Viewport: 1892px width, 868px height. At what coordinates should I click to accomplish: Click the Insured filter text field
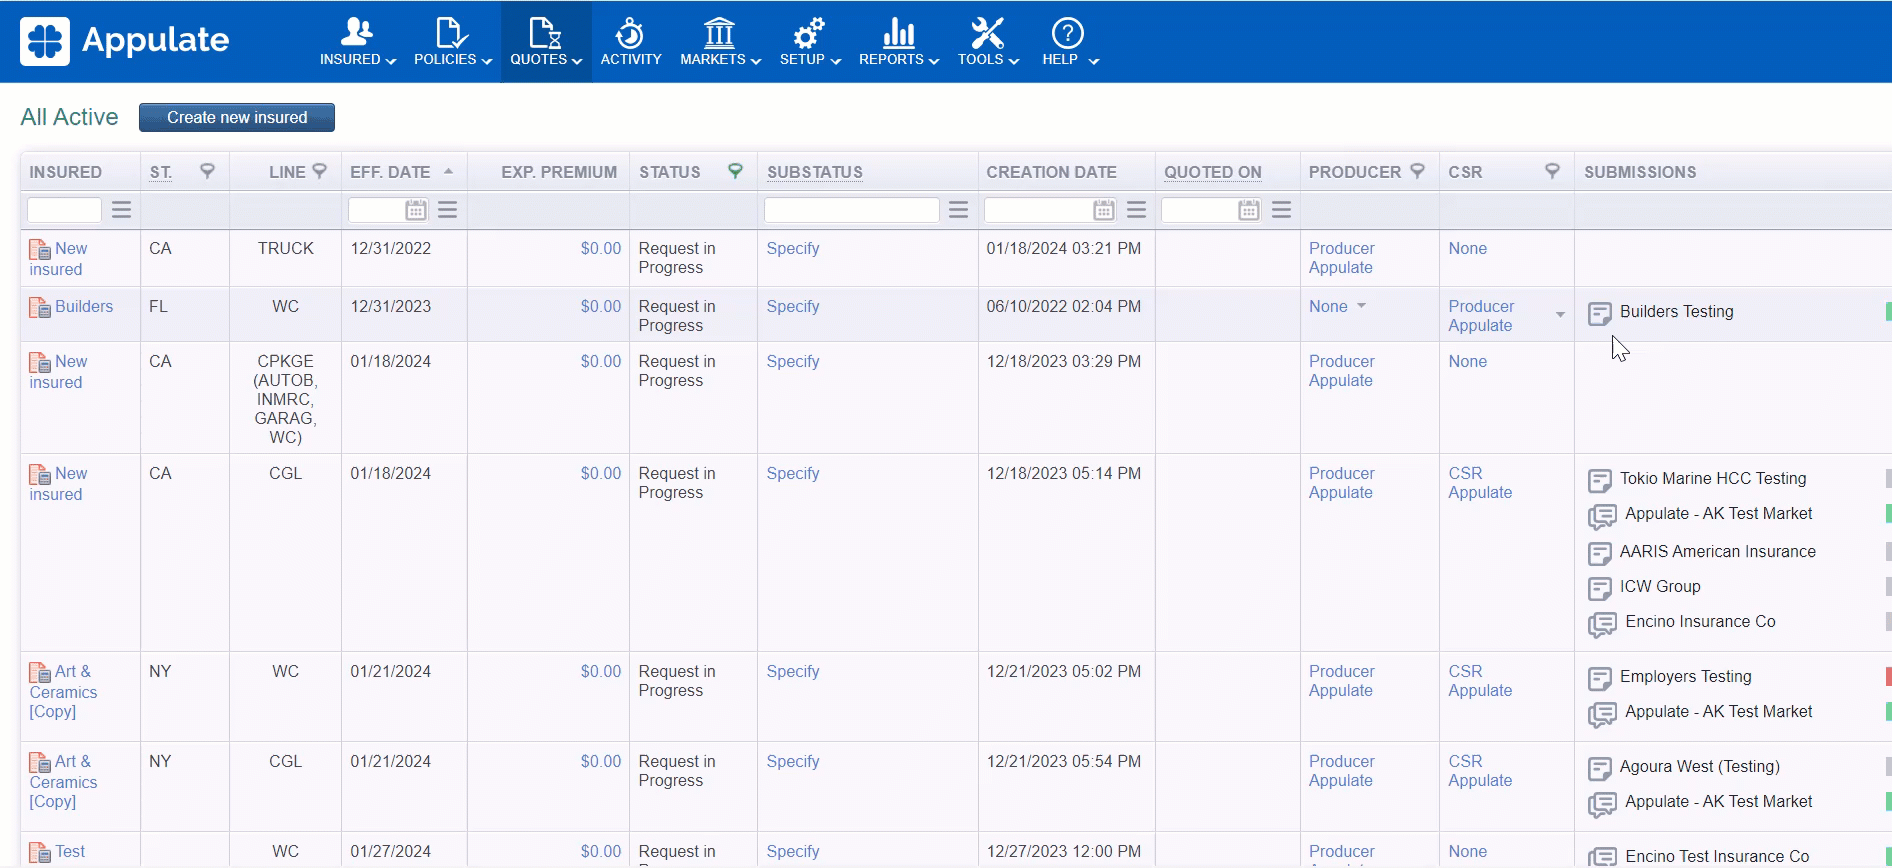pyautogui.click(x=64, y=210)
